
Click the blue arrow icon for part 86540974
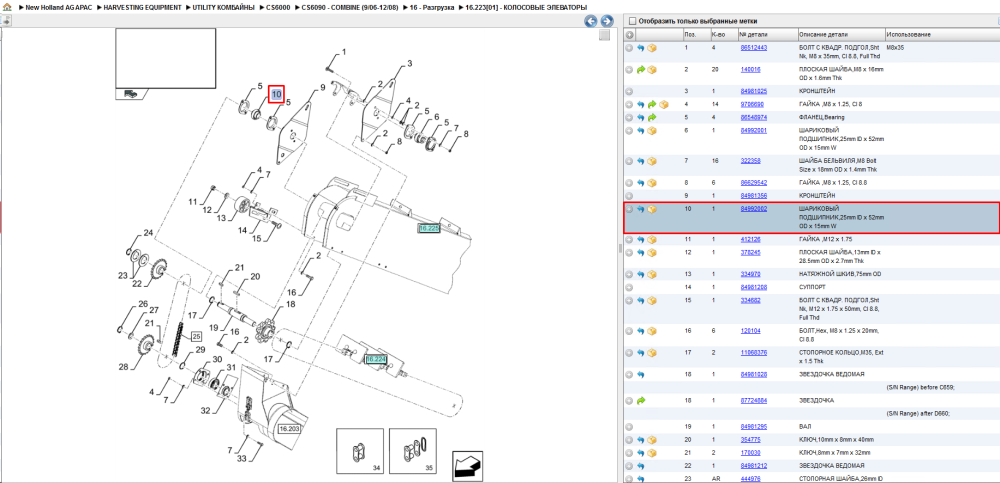tap(641, 117)
